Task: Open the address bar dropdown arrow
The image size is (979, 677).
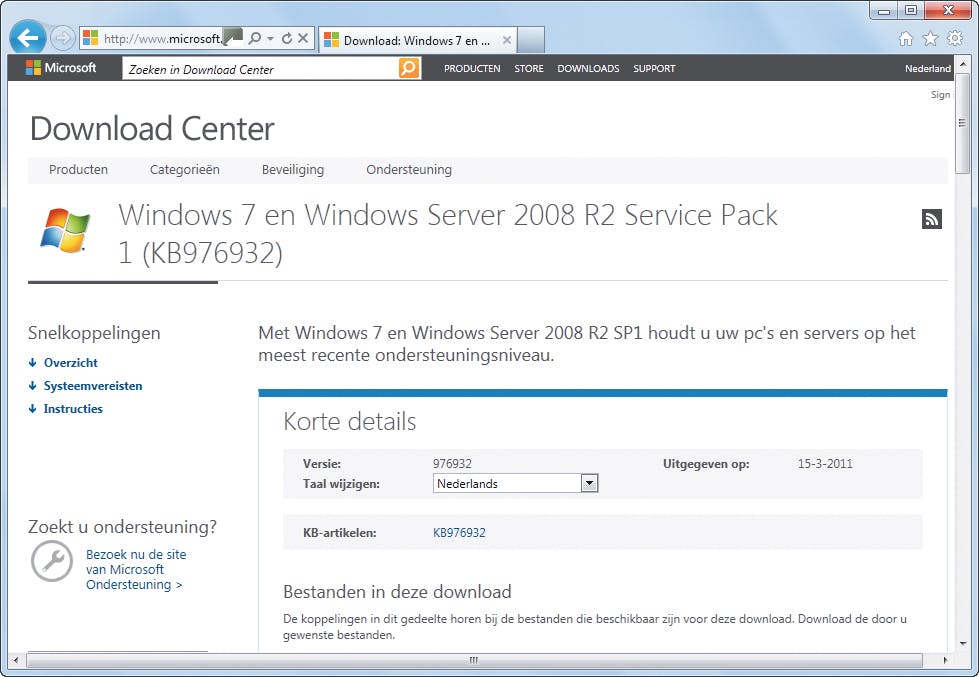Action: pyautogui.click(x=270, y=39)
